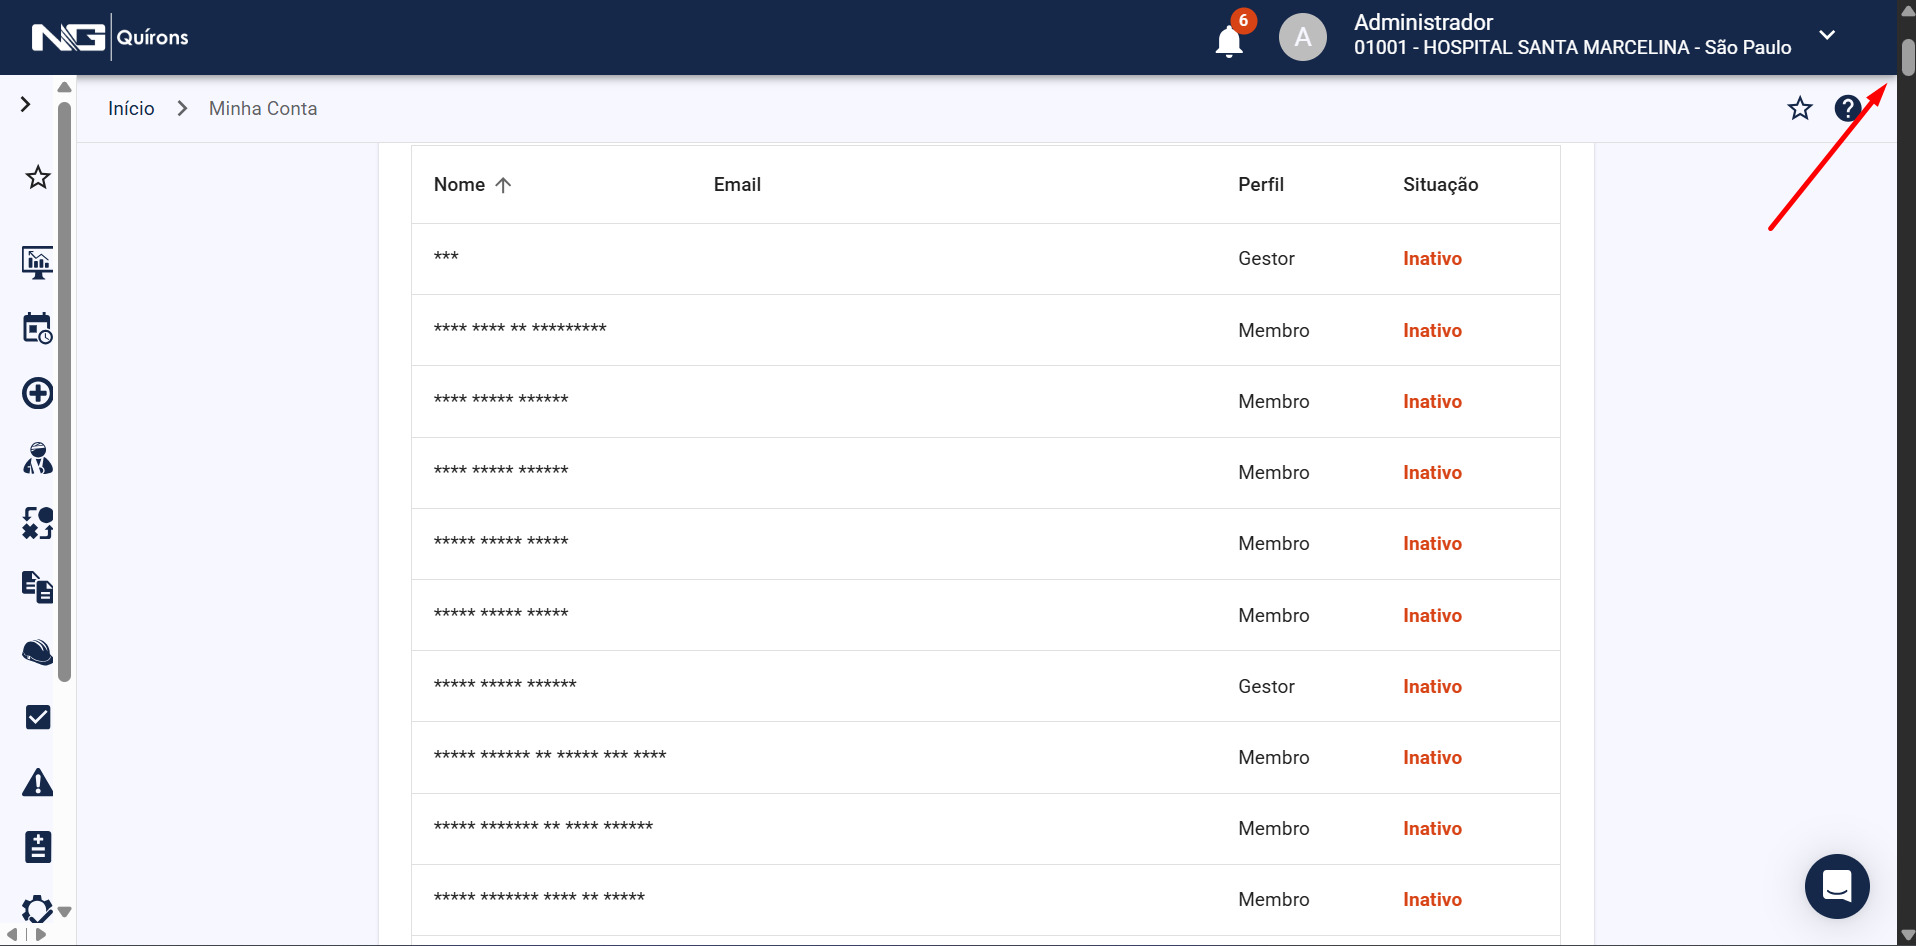Open the warning triangle sidebar icon
The width and height of the screenshot is (1916, 946).
[38, 782]
